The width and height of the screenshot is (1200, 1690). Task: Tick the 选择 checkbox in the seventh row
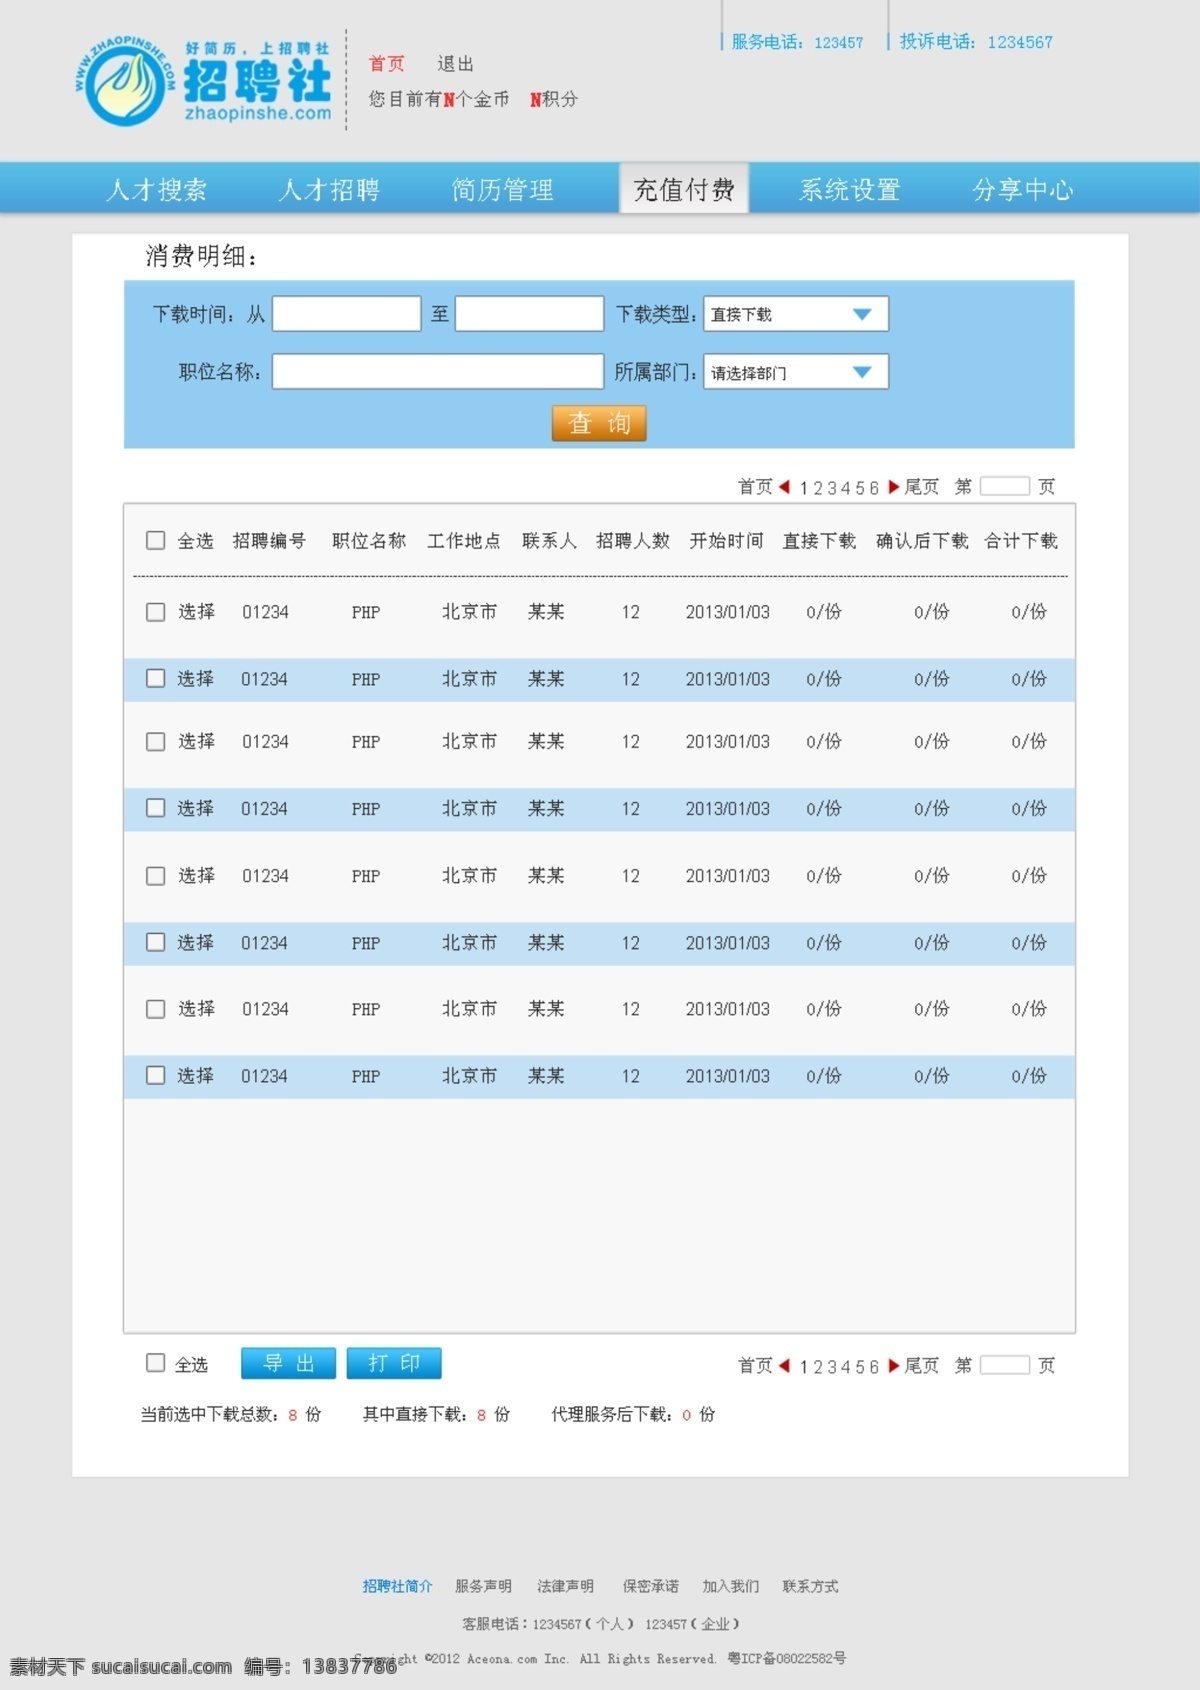pyautogui.click(x=155, y=1008)
